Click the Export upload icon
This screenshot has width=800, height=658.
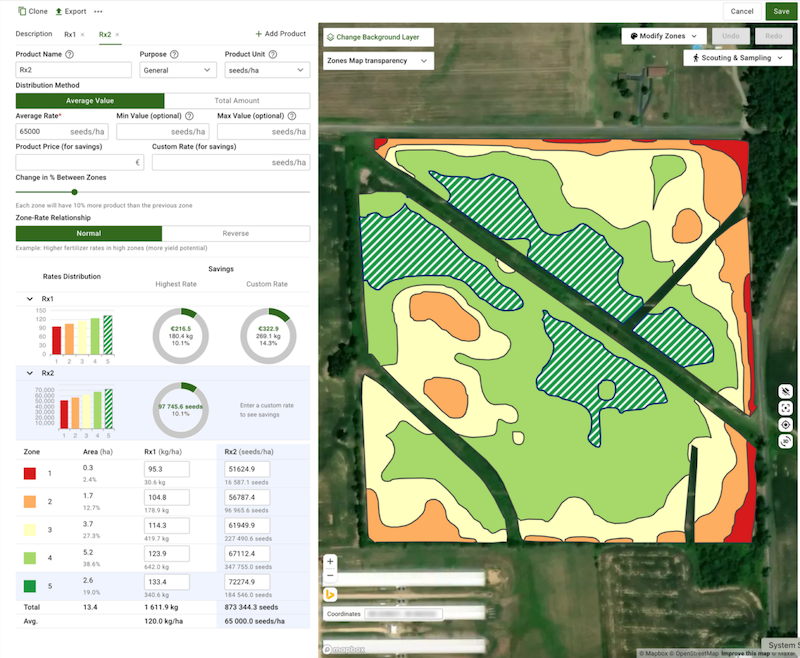click(60, 11)
